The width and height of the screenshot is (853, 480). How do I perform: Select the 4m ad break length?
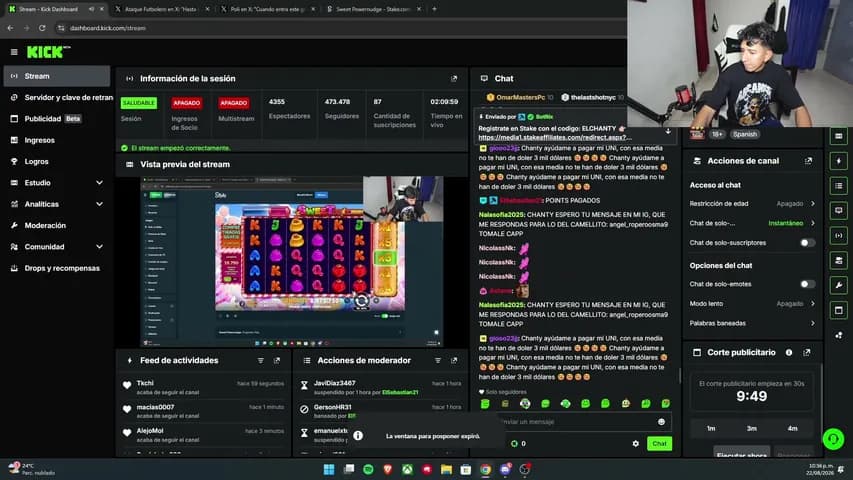(x=793, y=429)
